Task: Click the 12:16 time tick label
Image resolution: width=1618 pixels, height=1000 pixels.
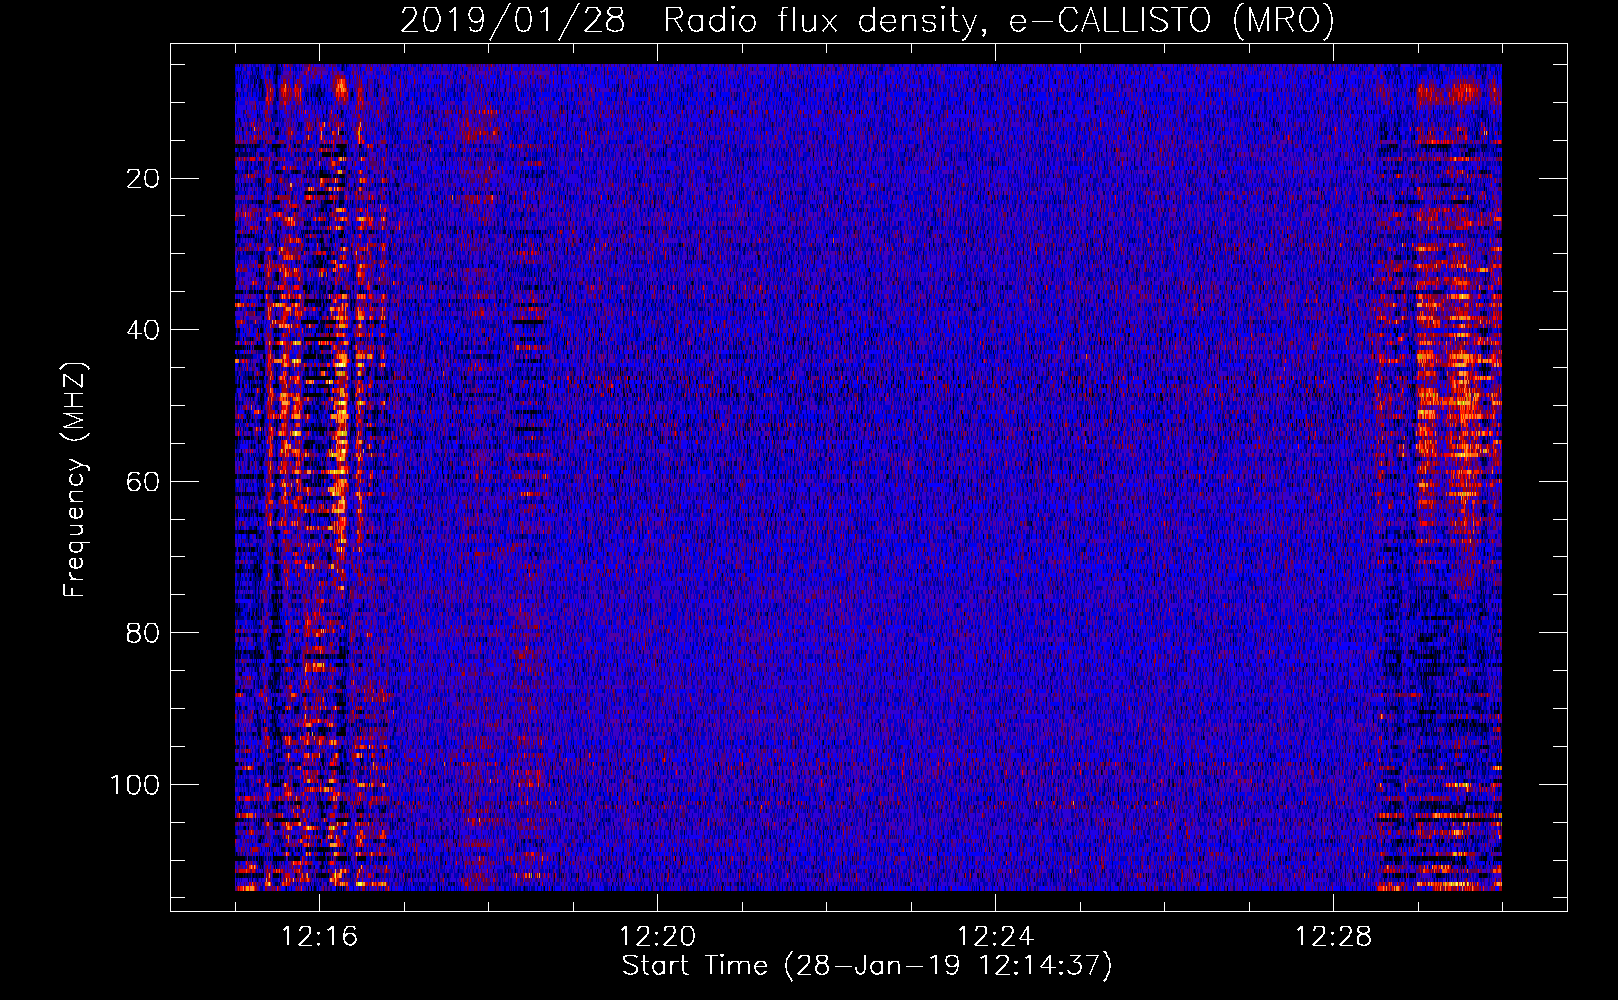Action: click(319, 937)
